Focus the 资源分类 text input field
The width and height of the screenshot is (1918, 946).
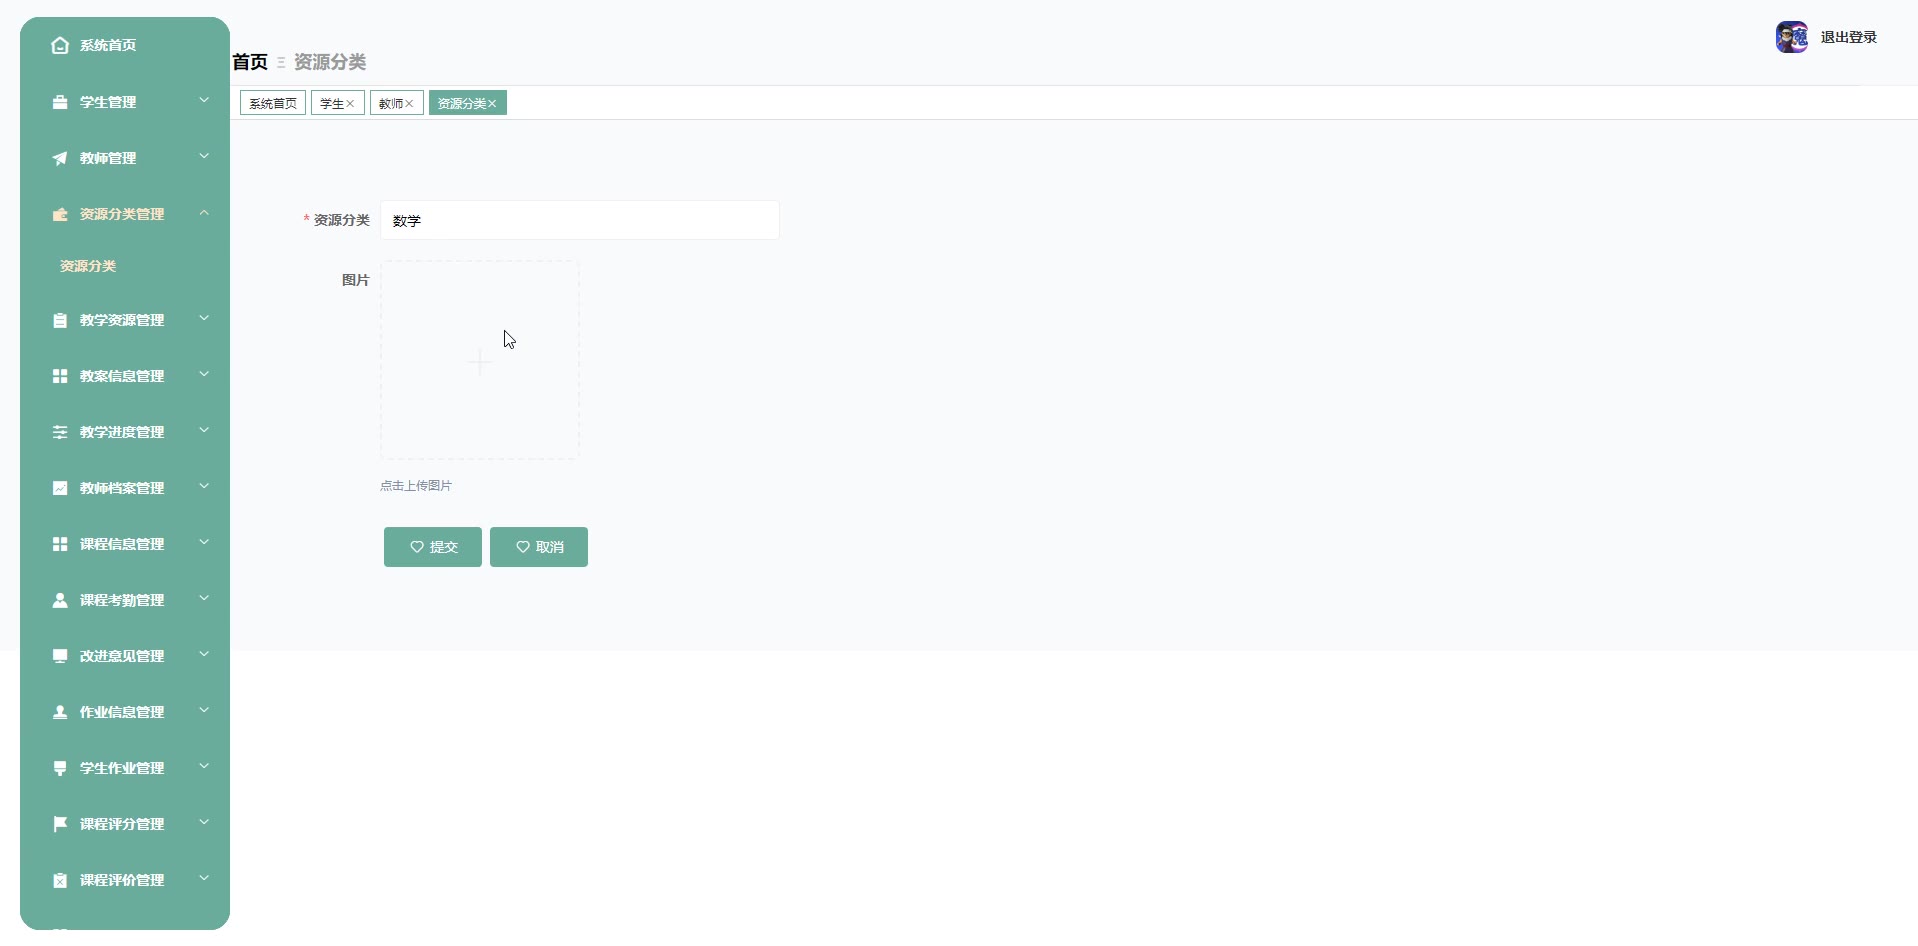point(579,220)
